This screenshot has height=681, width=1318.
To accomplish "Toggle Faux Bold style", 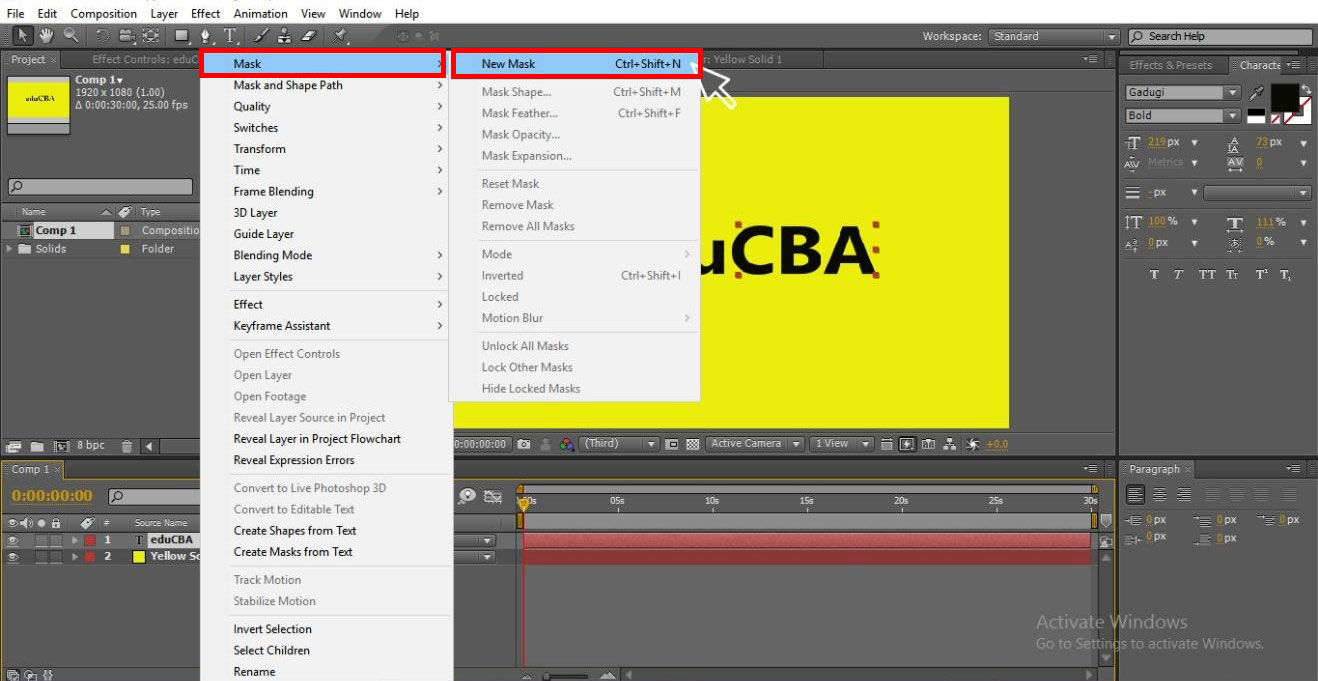I will pos(1154,275).
